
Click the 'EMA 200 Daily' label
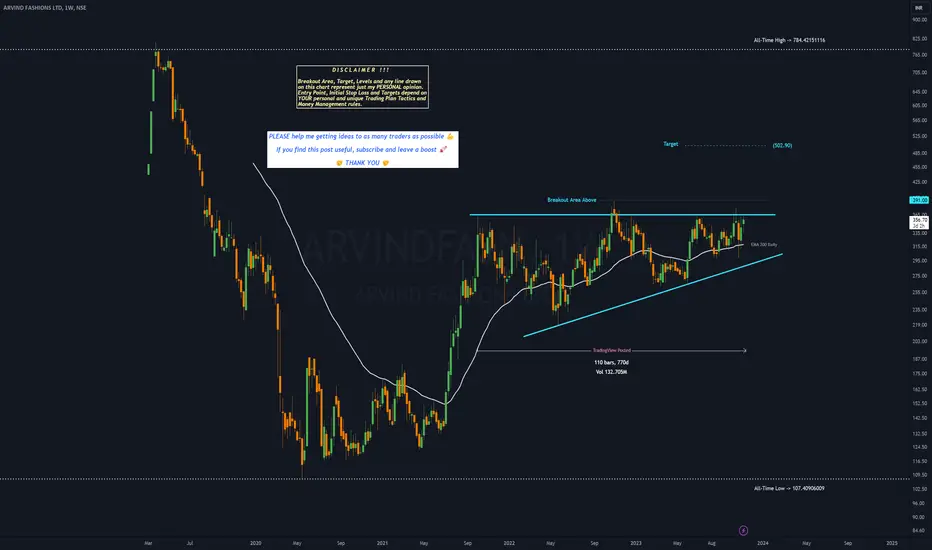[x=764, y=244]
